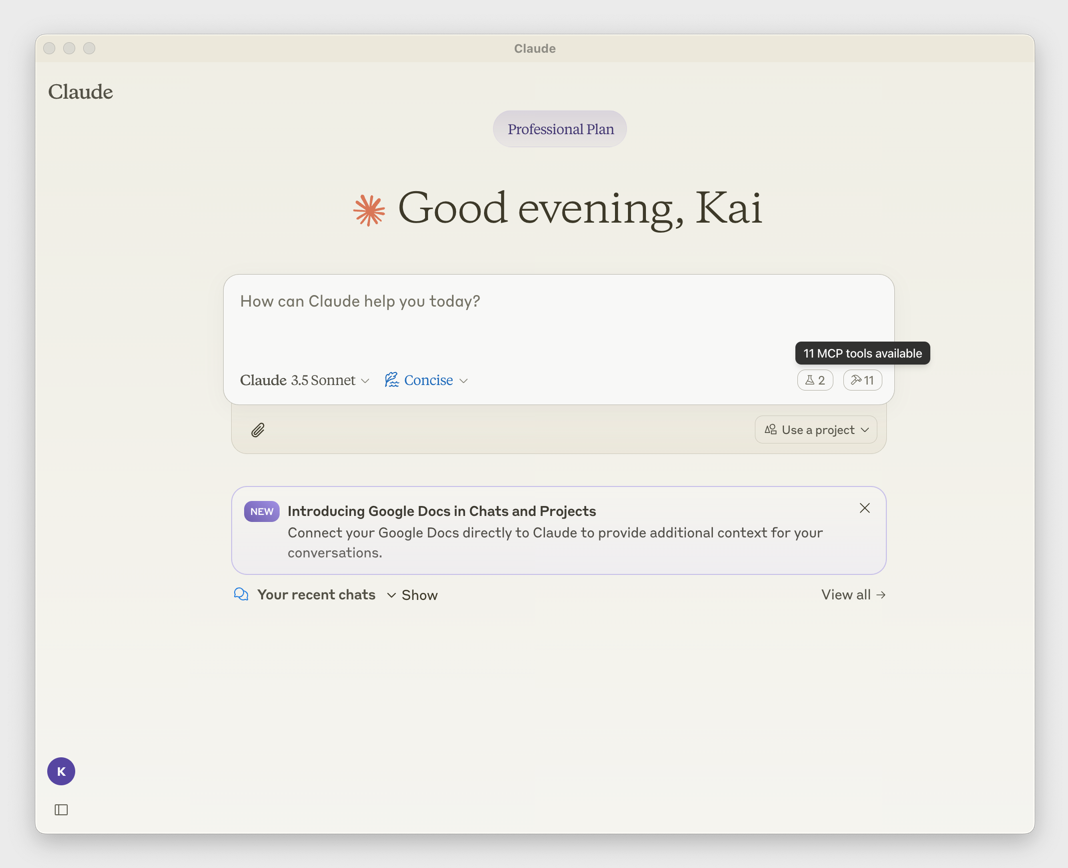1068x868 pixels.
Task: Click the yellow minimize window button
Action: (x=69, y=48)
